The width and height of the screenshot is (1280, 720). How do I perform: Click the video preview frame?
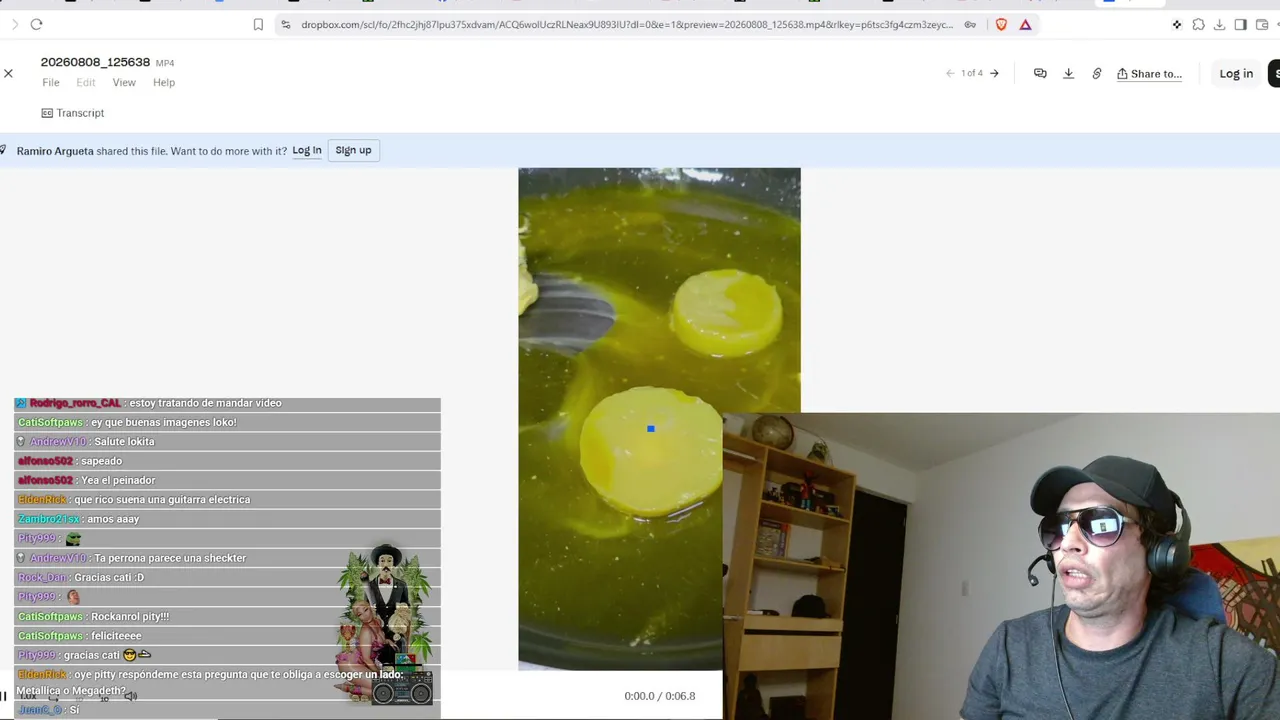[x=659, y=418]
